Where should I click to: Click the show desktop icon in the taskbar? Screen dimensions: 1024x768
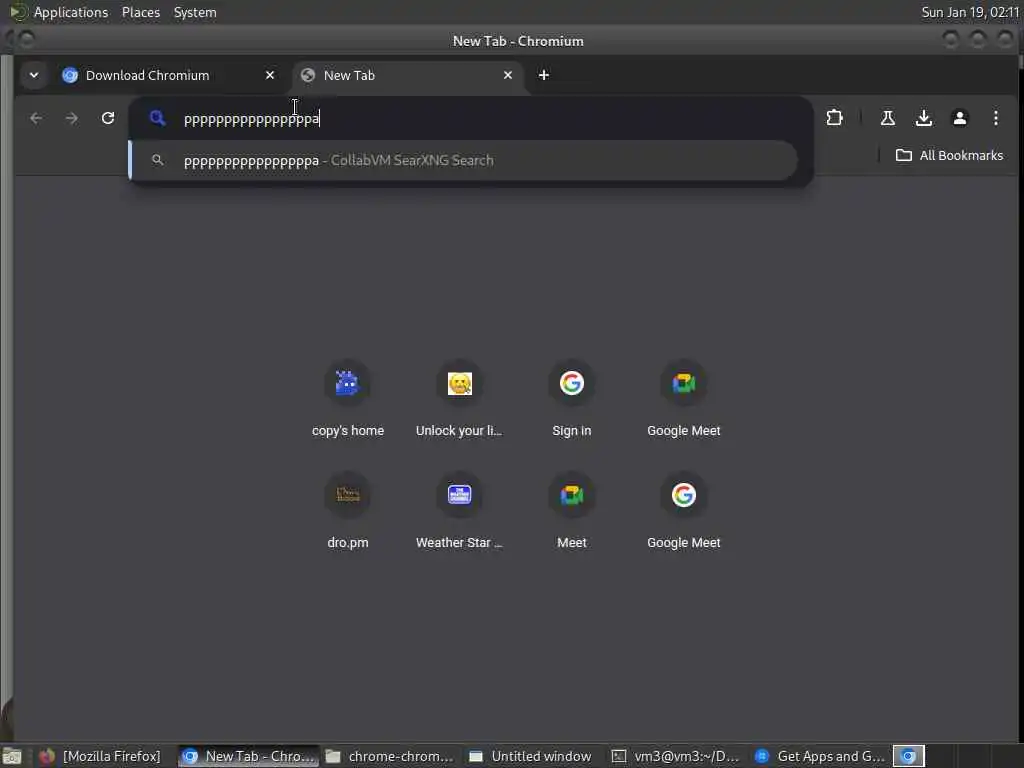(12, 756)
